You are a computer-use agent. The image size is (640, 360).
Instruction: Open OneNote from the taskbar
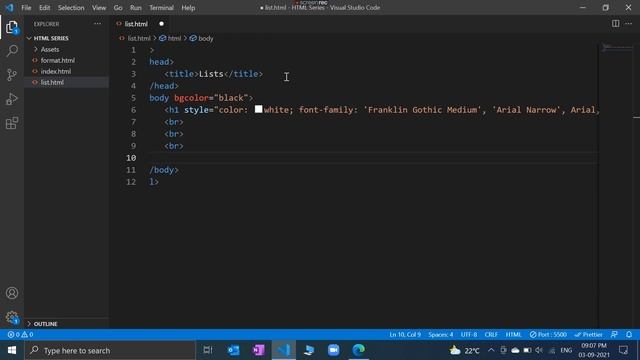[x=258, y=350]
